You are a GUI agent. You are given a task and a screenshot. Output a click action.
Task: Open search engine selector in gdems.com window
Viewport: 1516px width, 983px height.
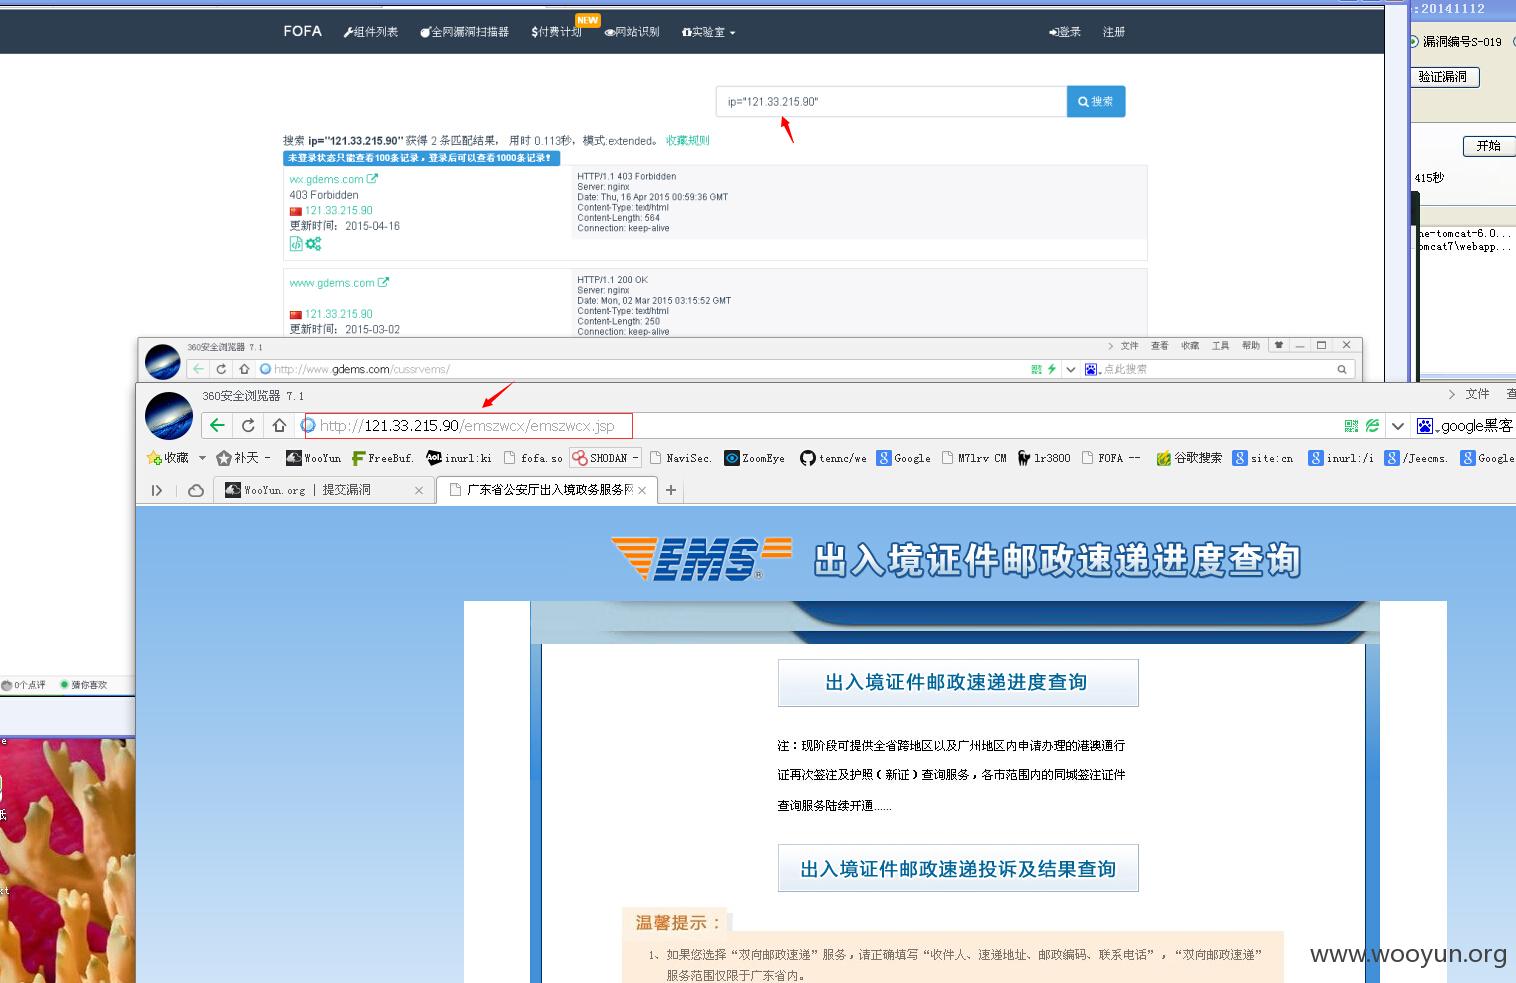pyautogui.click(x=1092, y=369)
